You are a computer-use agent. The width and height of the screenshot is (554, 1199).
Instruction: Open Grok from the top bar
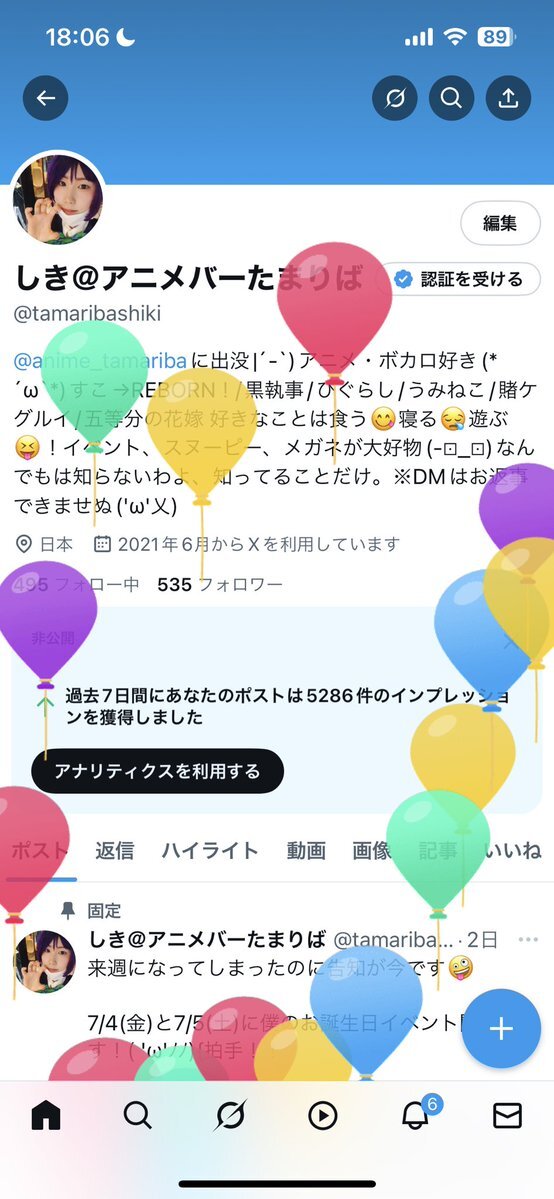point(395,98)
